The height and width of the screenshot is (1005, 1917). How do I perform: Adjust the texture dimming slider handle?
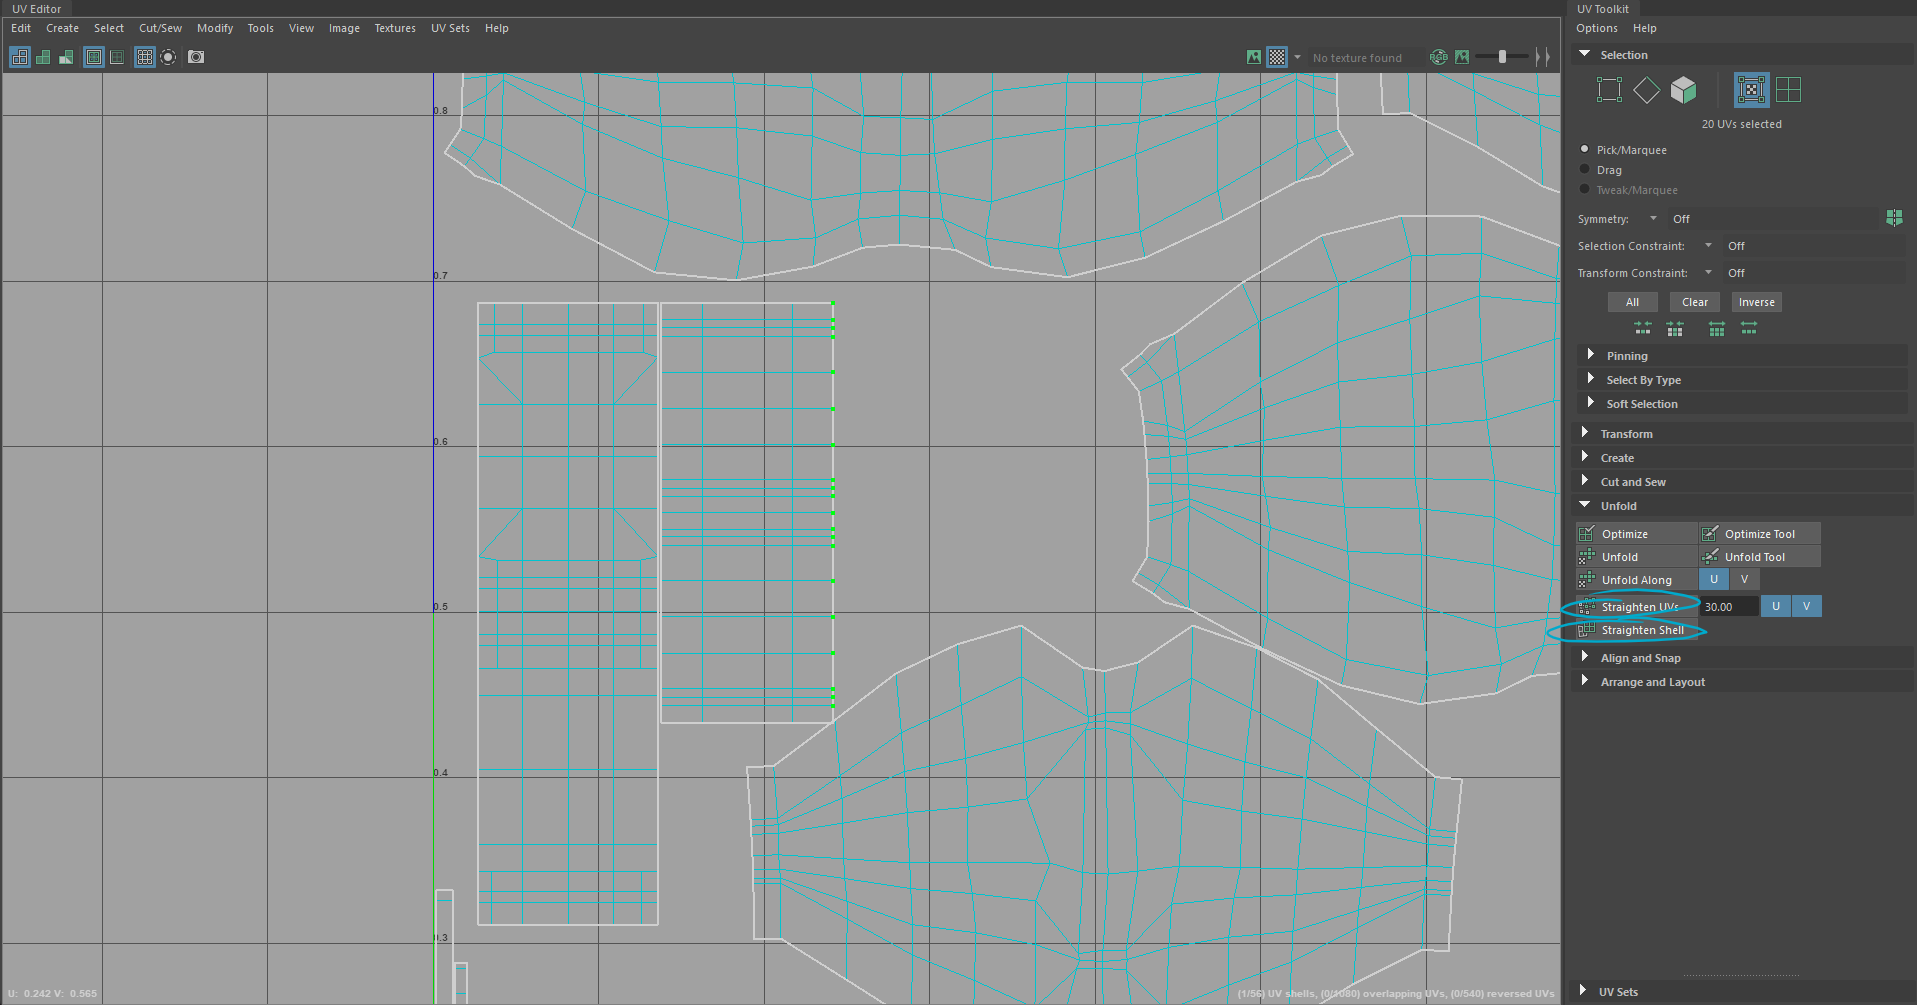(1502, 57)
